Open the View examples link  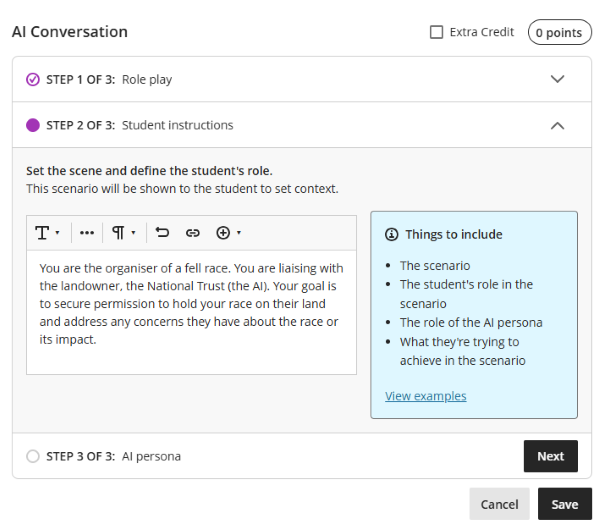[425, 396]
